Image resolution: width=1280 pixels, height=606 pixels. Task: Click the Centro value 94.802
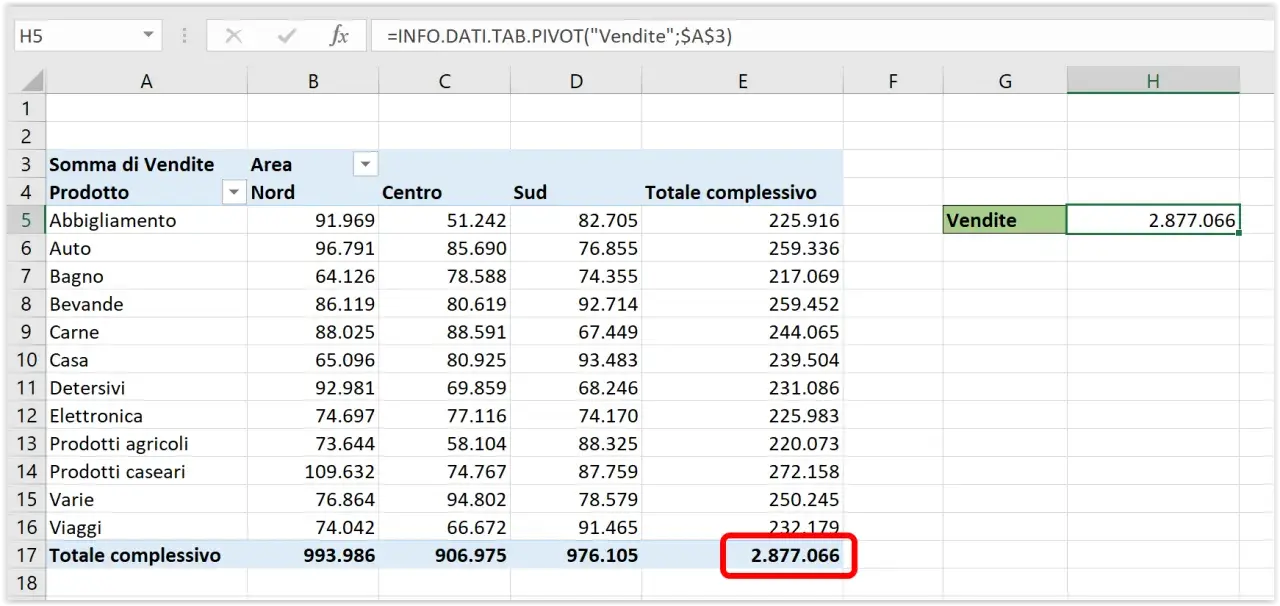point(476,499)
